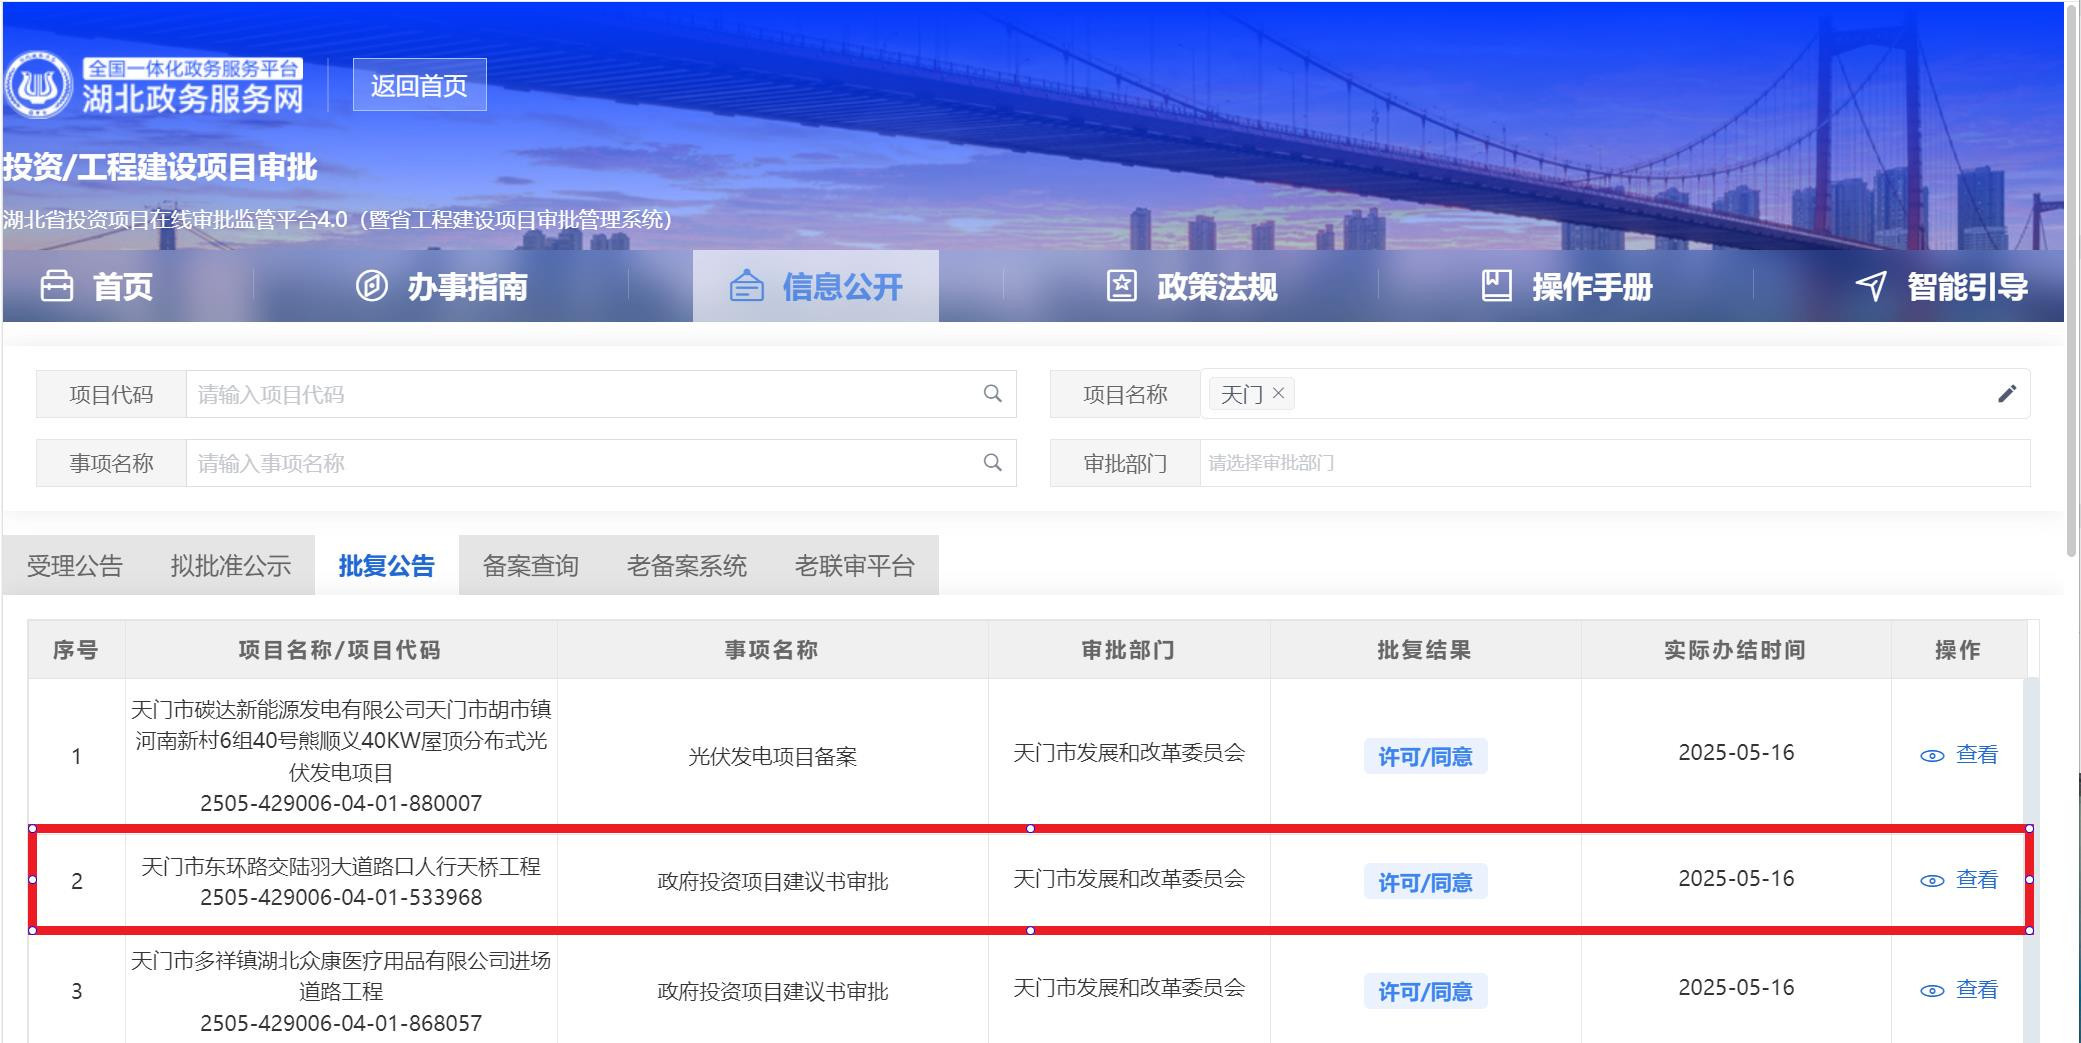Click the star document icon beside 政策法规
Screen dimensions: 2081x1043
pos(1121,286)
